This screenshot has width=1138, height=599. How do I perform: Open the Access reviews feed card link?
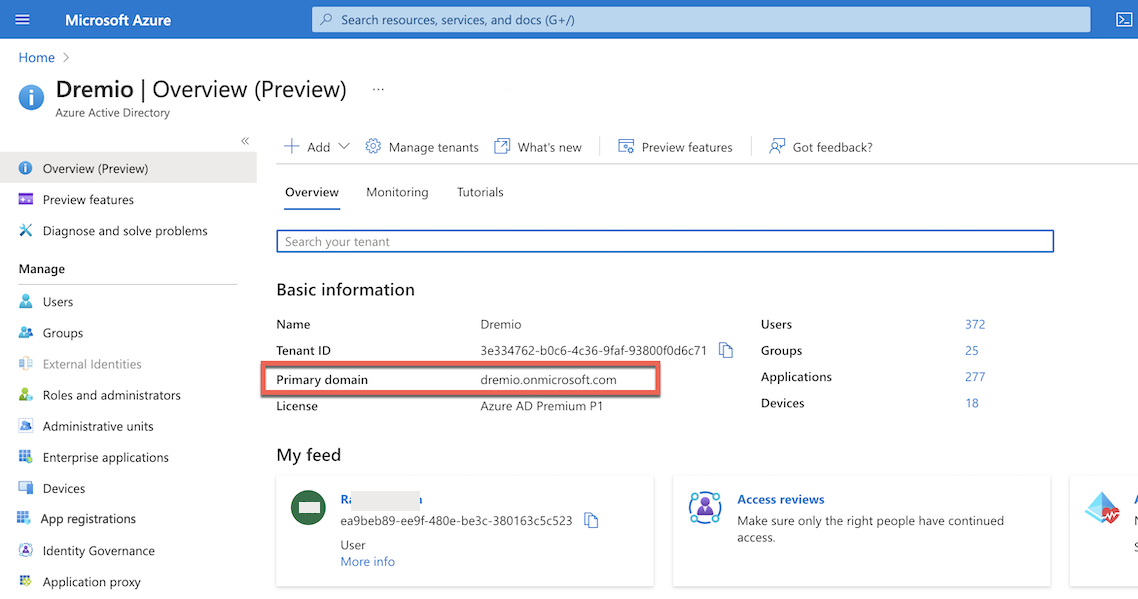click(780, 499)
